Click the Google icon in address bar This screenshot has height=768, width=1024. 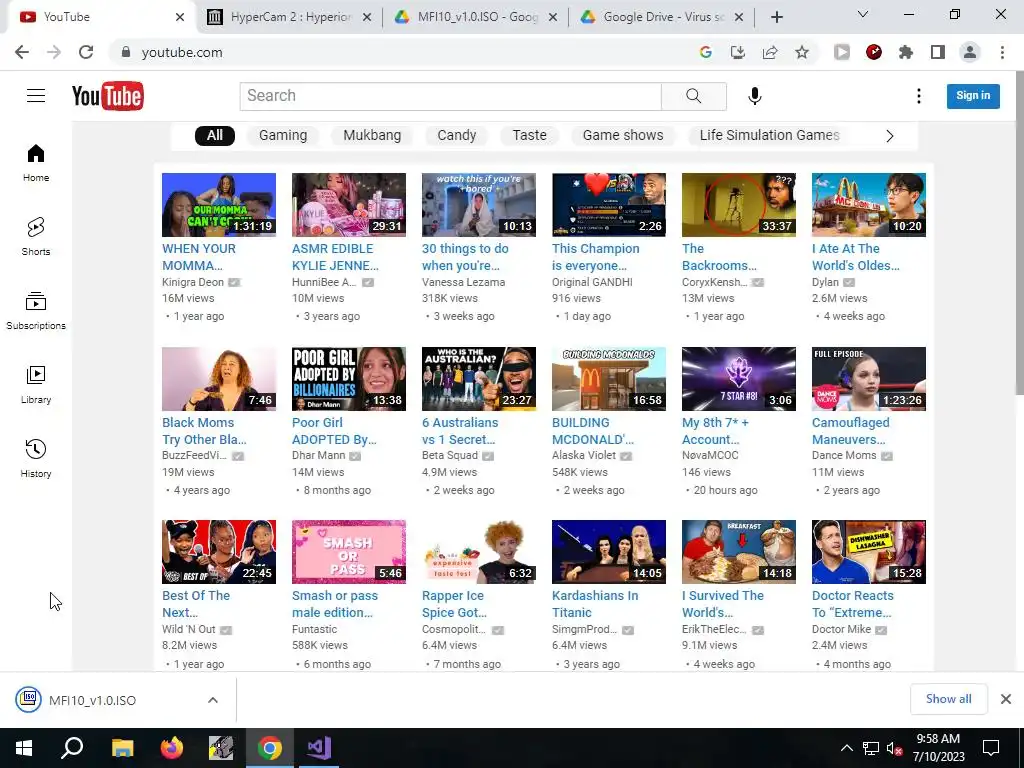click(x=705, y=52)
